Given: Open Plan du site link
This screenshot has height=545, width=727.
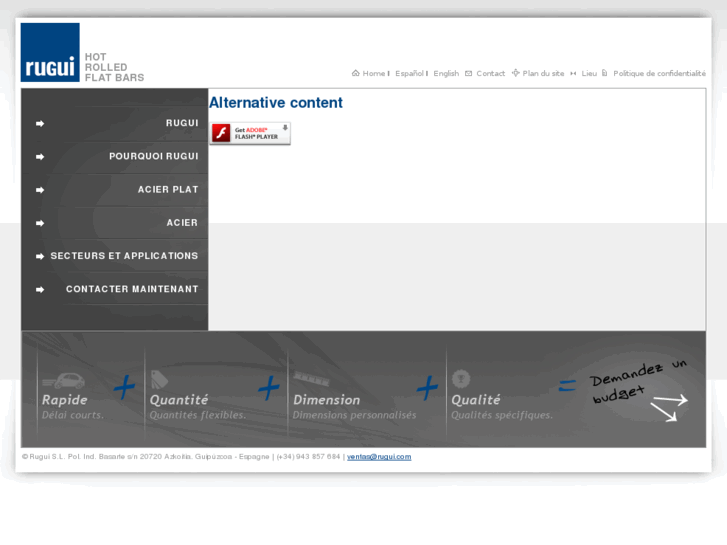Looking at the screenshot, I should click(543, 73).
